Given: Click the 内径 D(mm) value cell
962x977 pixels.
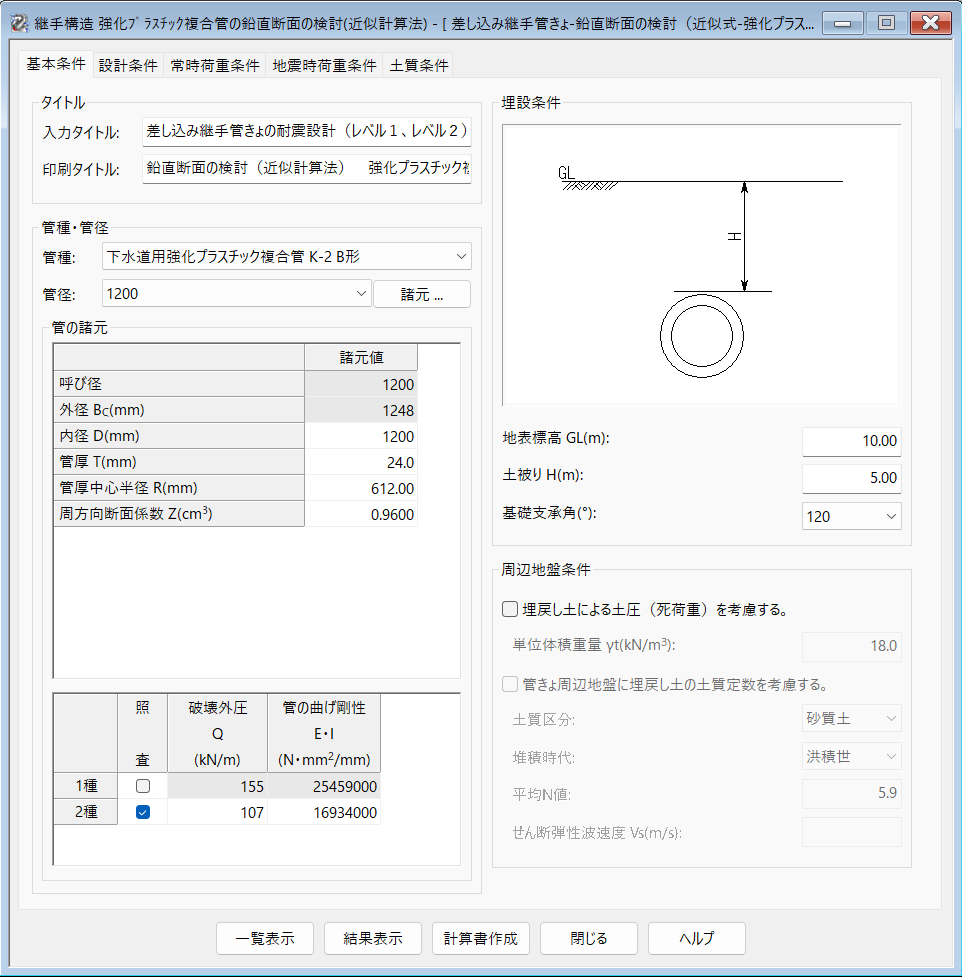Looking at the screenshot, I should pyautogui.click(x=360, y=437).
